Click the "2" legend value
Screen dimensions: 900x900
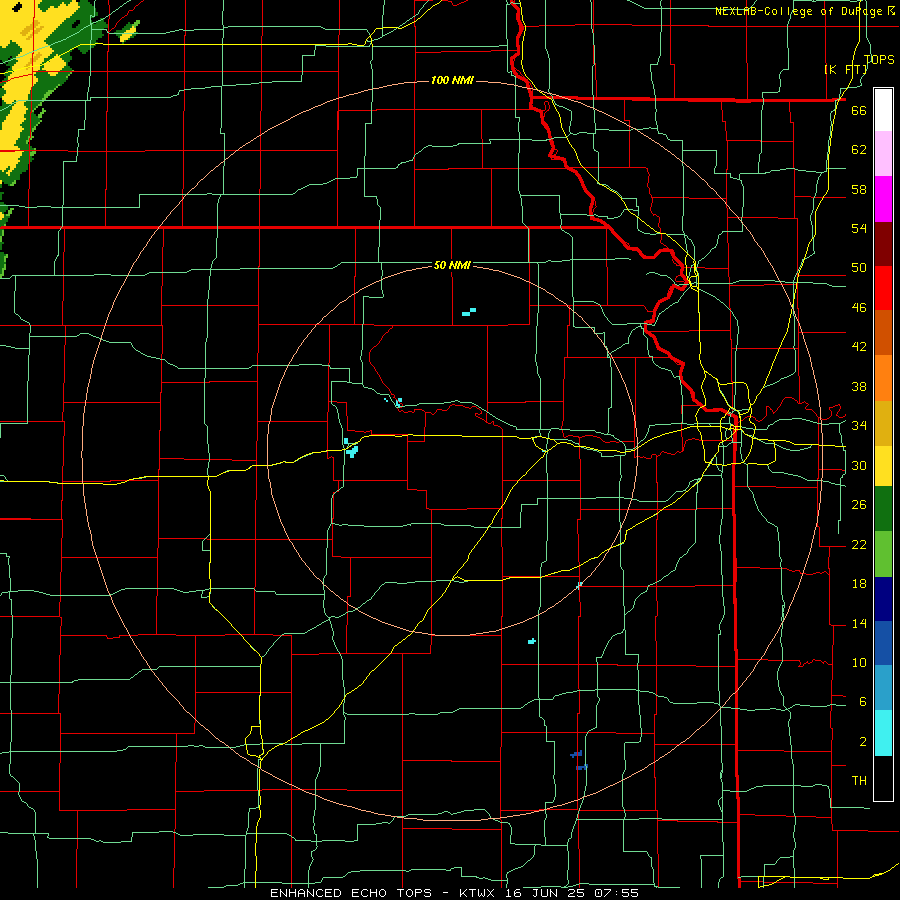[x=862, y=742]
